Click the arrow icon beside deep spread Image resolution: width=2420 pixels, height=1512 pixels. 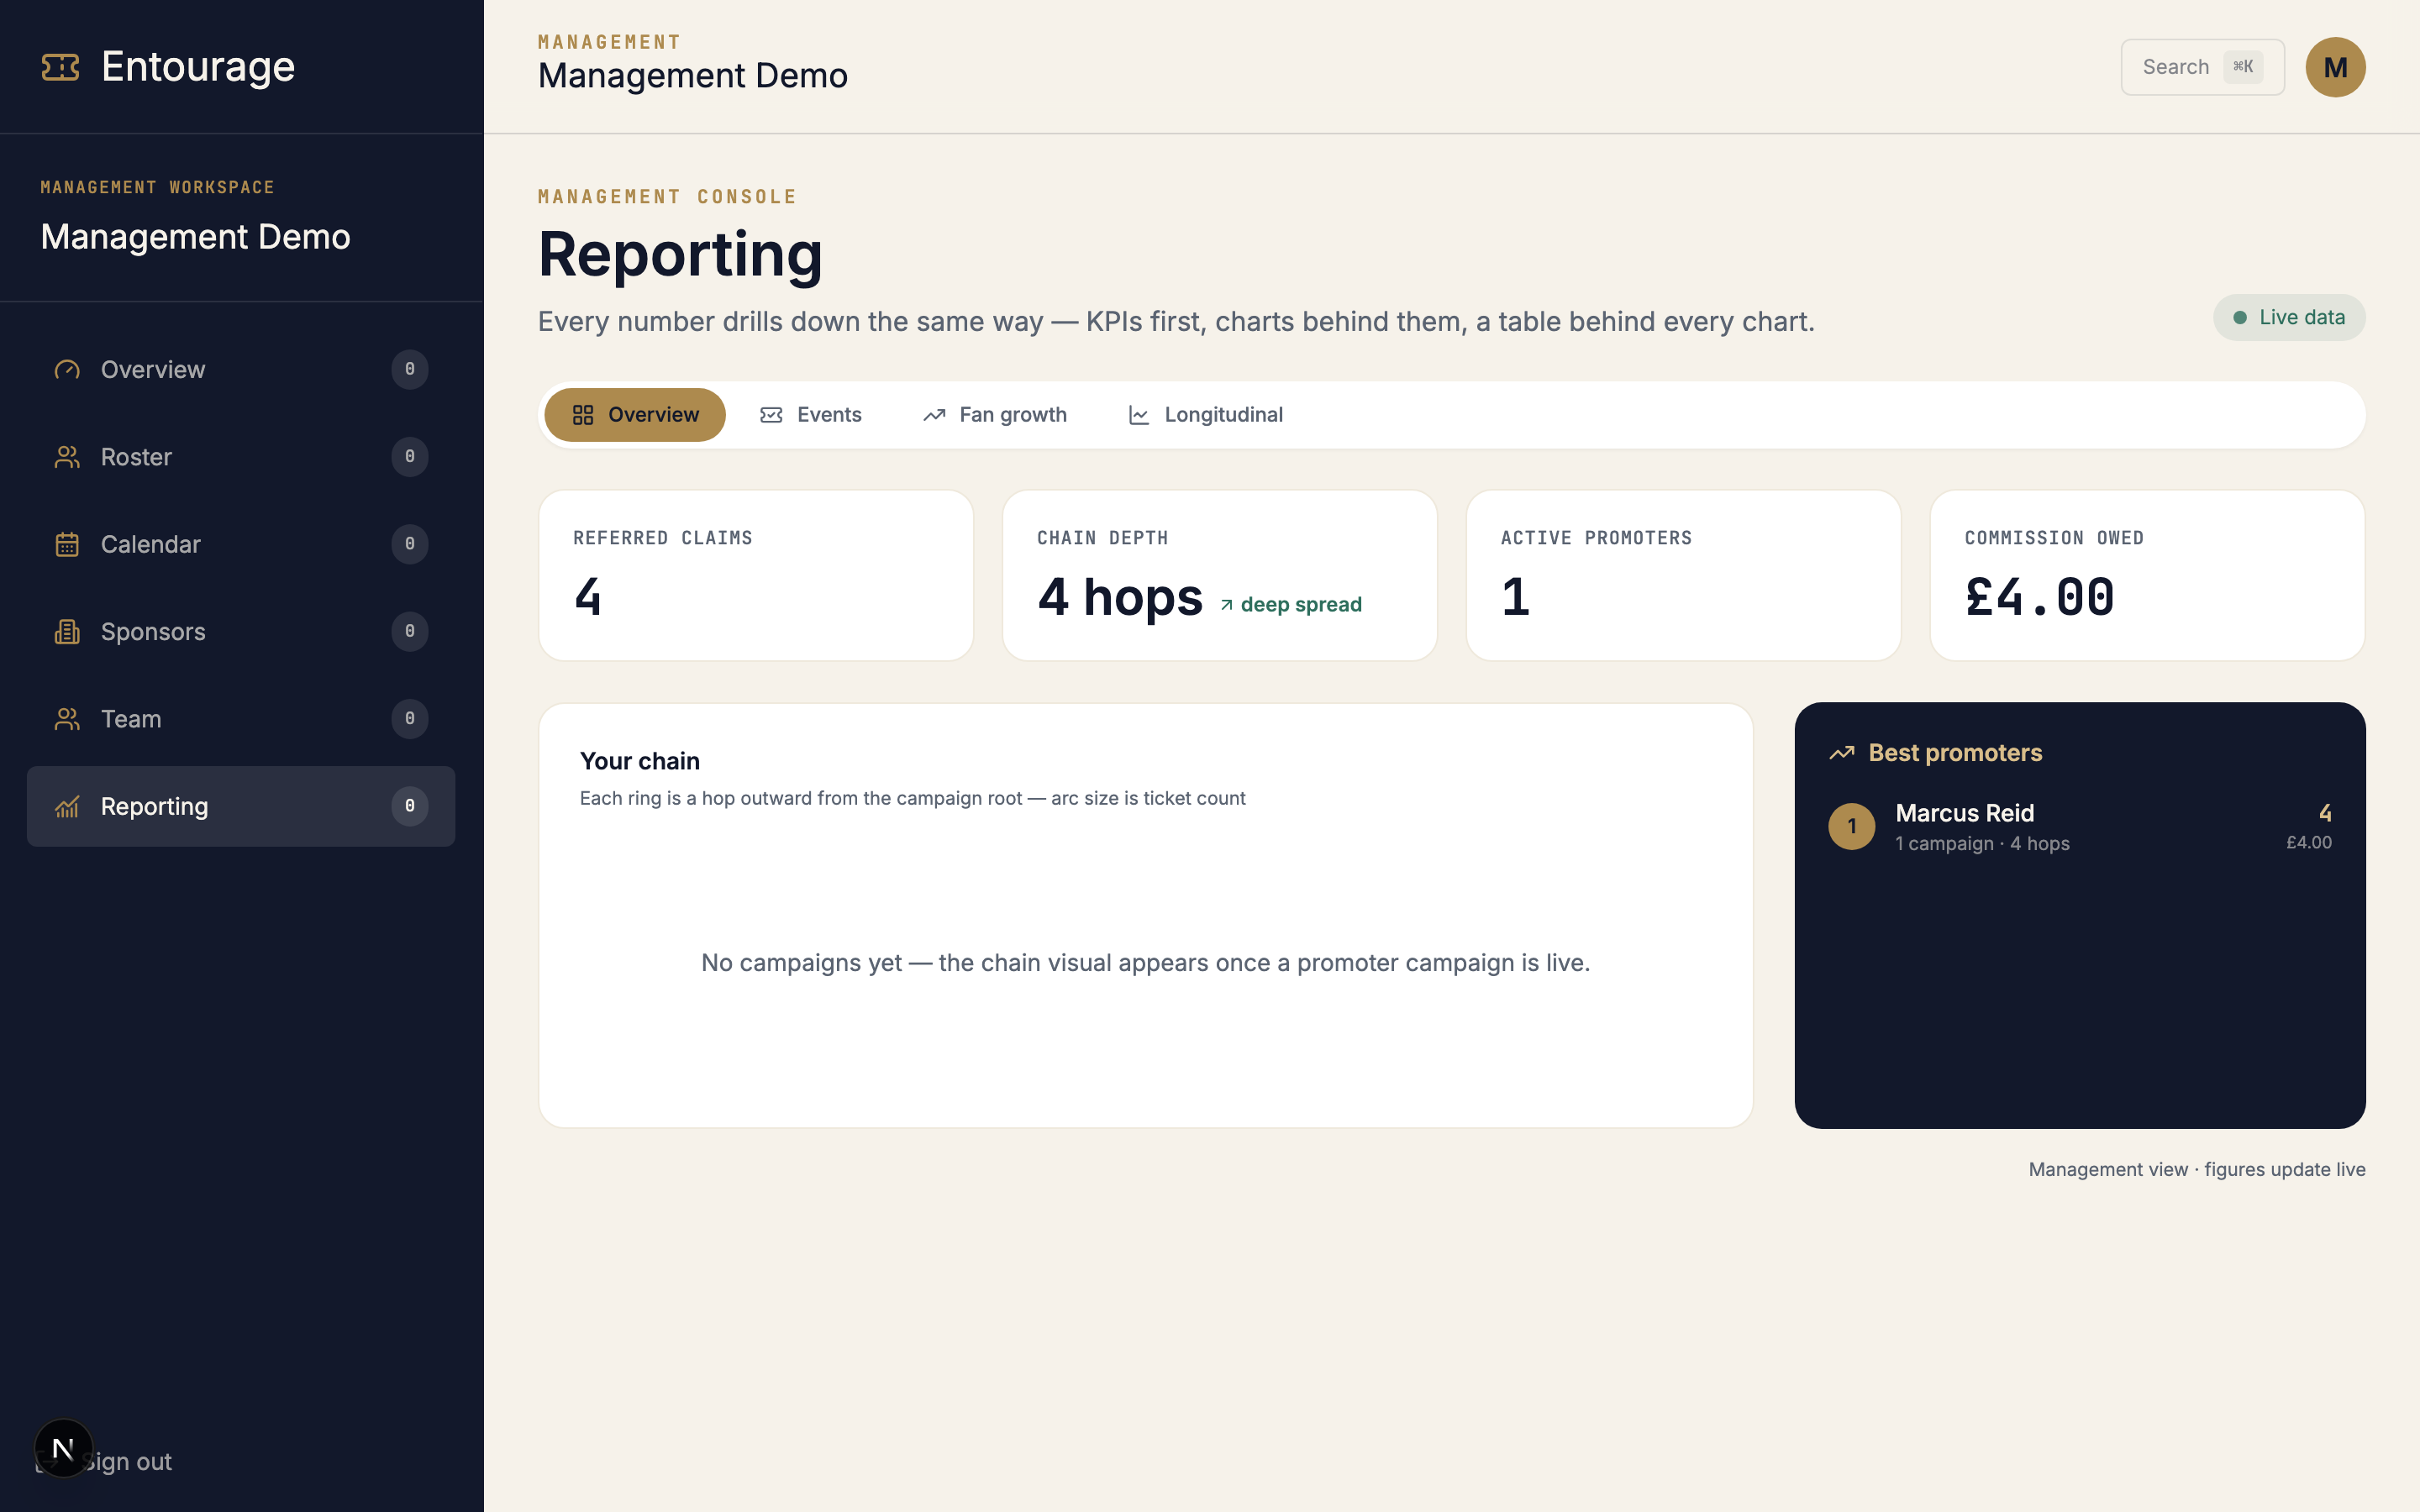pos(1226,605)
